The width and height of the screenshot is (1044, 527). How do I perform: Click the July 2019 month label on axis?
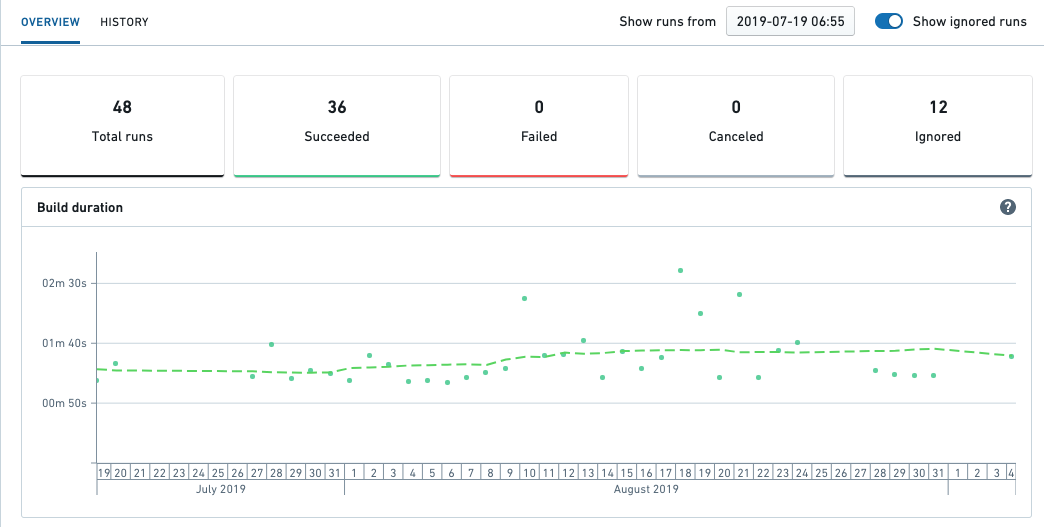221,489
